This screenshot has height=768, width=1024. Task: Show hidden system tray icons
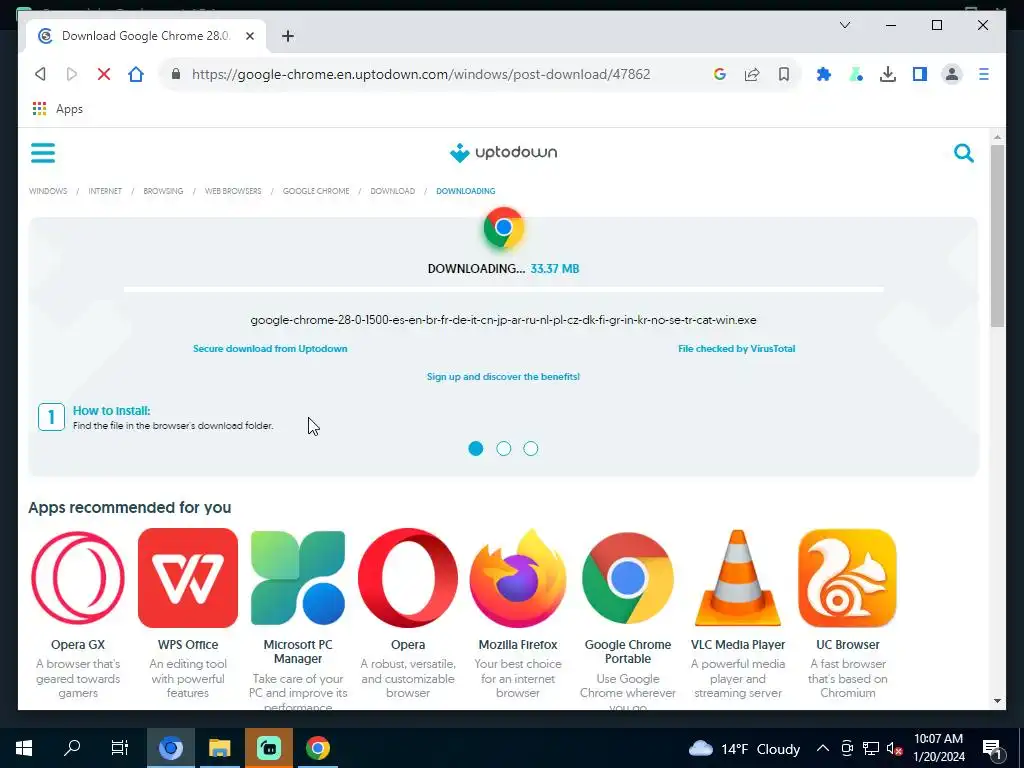823,748
